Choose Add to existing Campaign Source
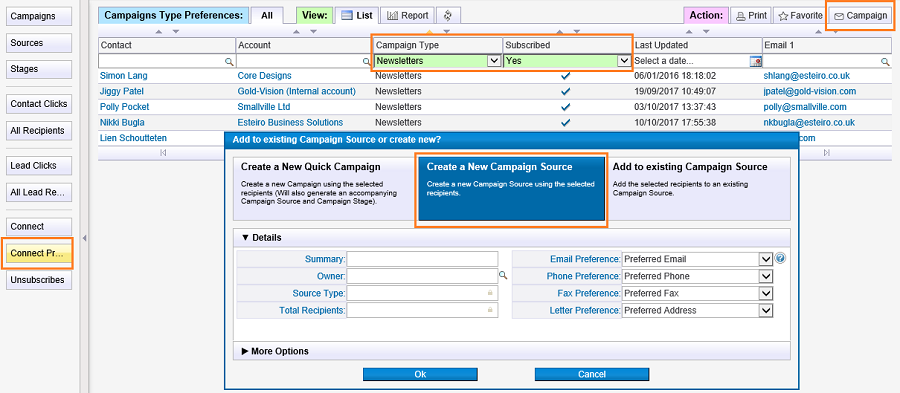The image size is (900, 393). (698, 189)
